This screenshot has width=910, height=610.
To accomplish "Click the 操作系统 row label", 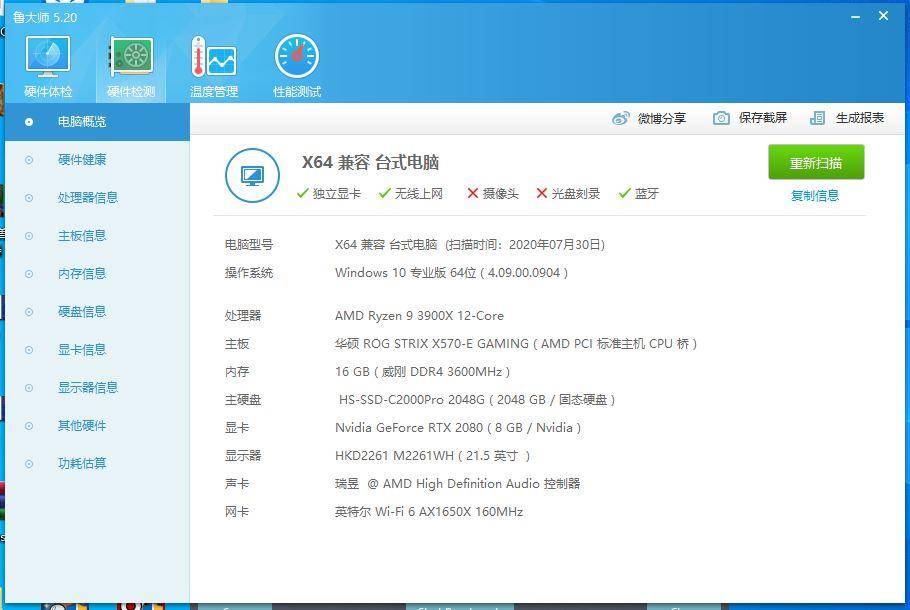I will point(249,273).
